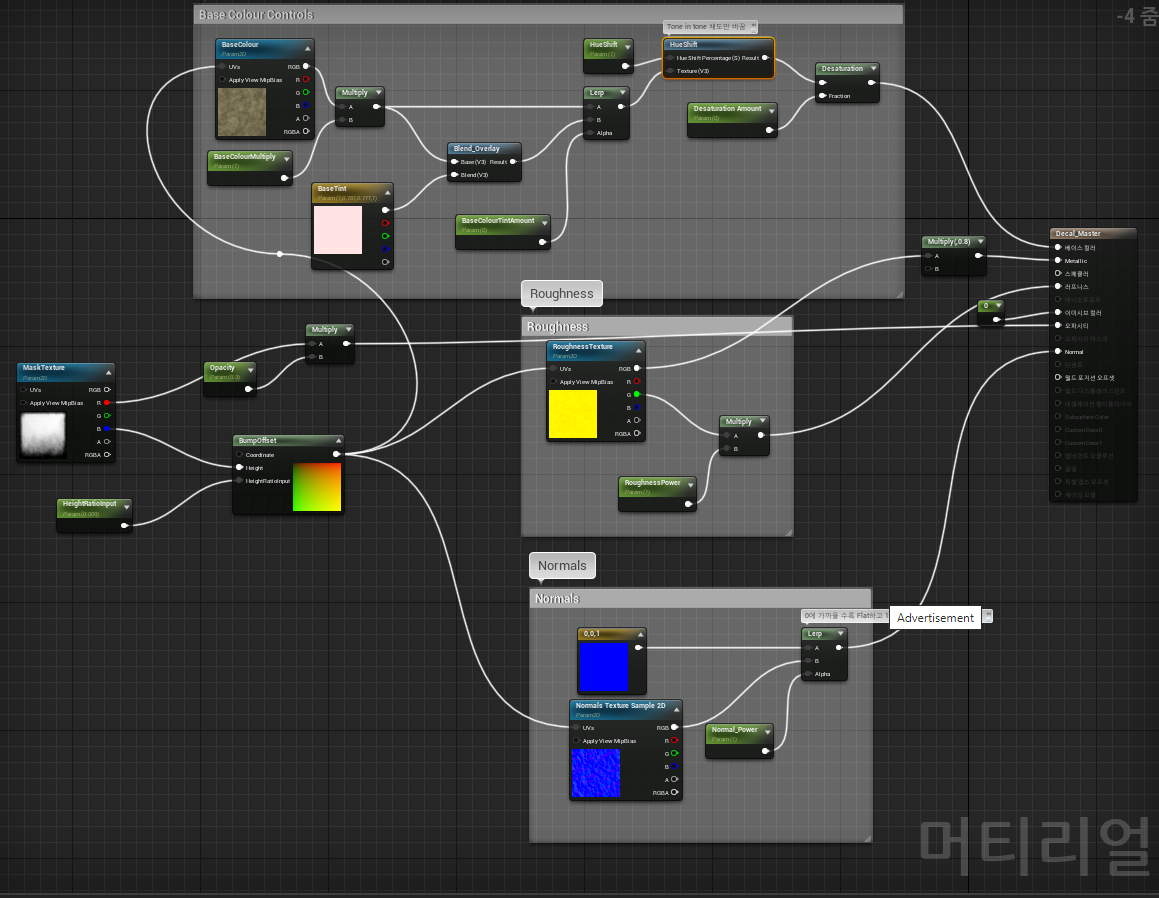Screen dimensions: 1159x898
Task: Toggle the pin beside the Advertisement comment bubble
Action: pos(987,616)
